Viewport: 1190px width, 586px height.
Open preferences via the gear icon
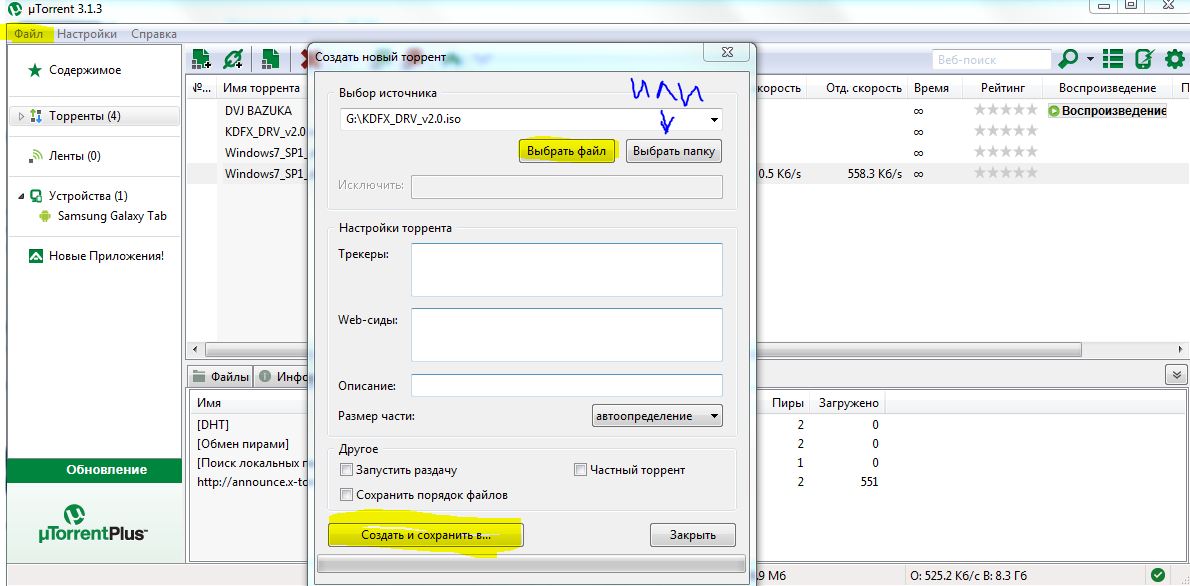point(1174,58)
